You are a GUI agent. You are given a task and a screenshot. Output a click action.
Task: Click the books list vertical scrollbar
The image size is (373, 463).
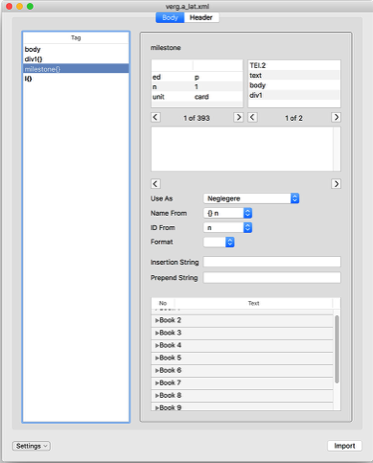[337, 349]
